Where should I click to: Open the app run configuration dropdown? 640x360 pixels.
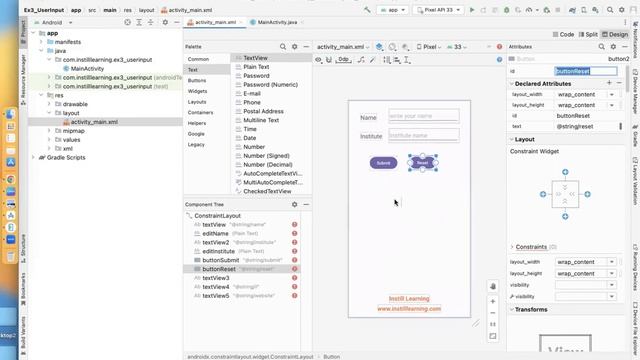click(x=393, y=10)
